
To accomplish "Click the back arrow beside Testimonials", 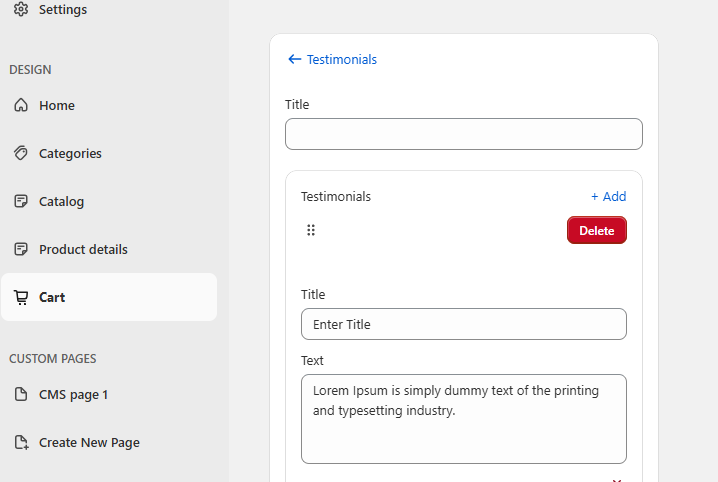I will (294, 59).
